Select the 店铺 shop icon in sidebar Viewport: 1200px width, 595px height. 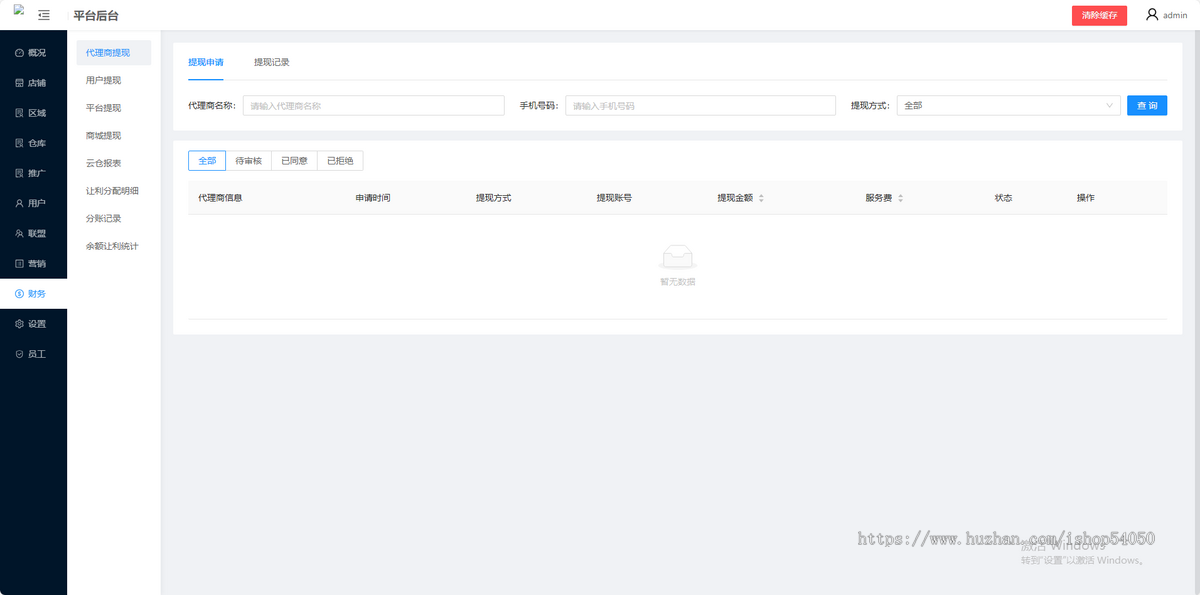point(33,82)
